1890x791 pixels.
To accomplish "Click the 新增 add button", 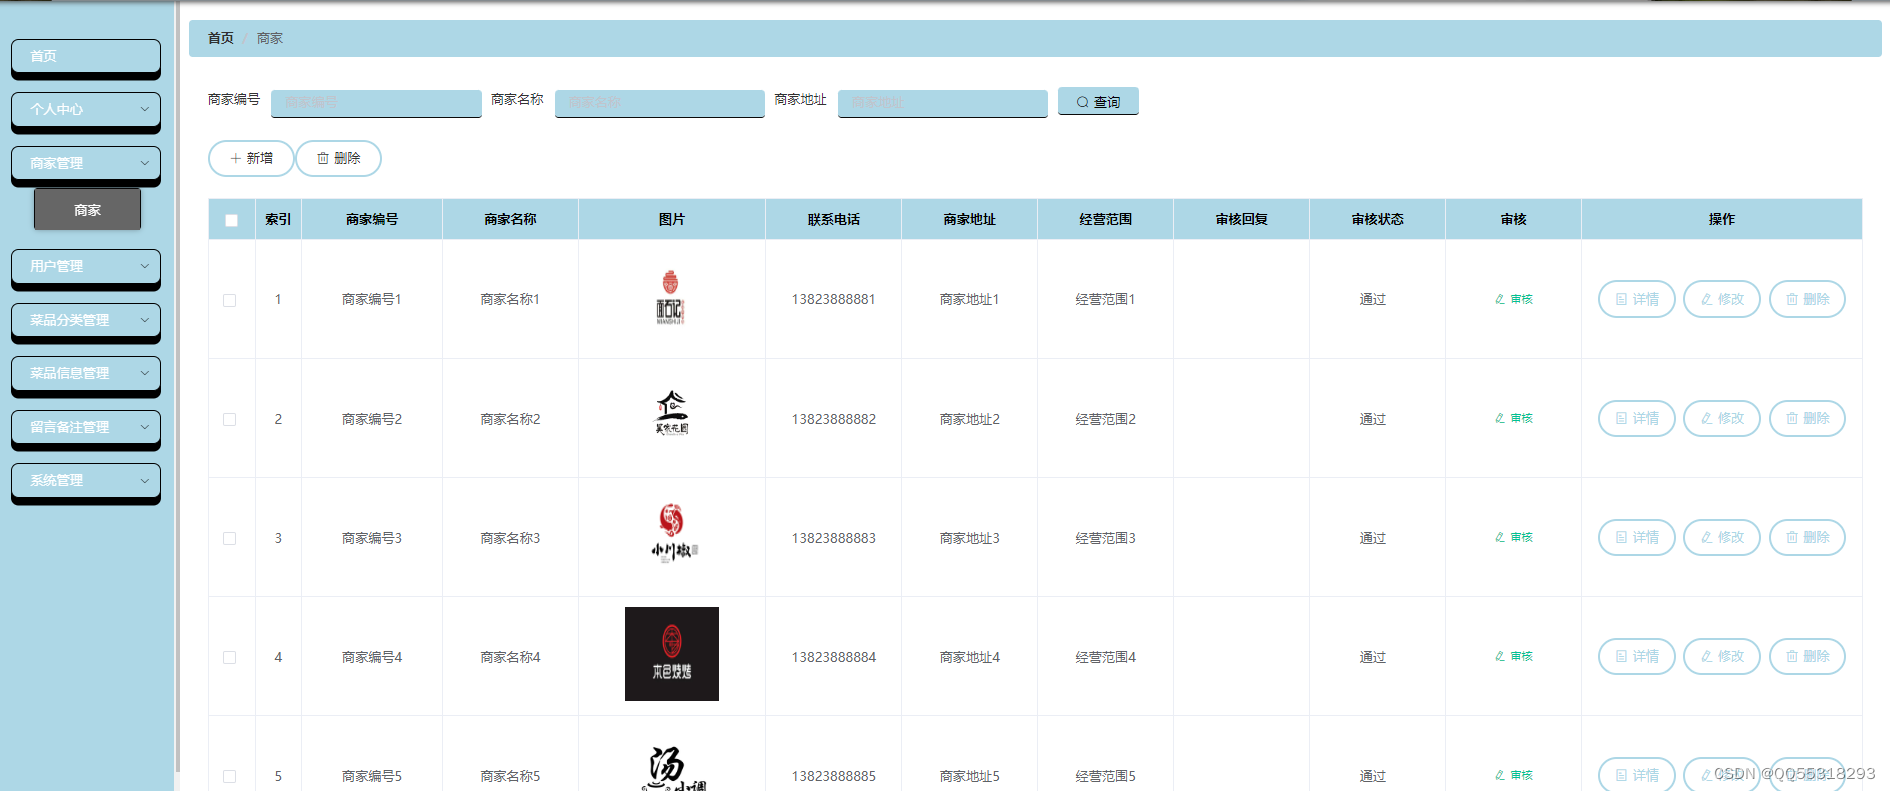I will [251, 158].
